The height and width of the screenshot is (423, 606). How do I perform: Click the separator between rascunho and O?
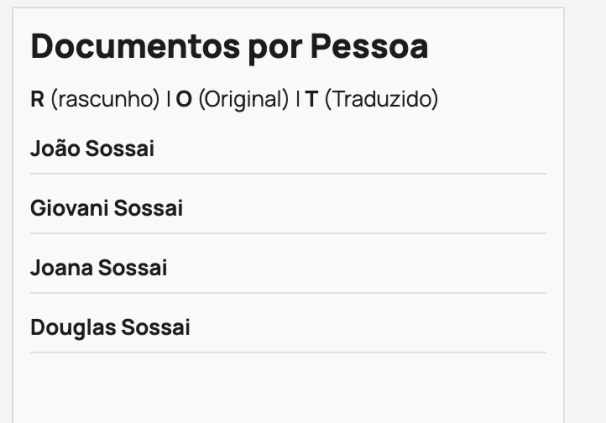coord(145,102)
